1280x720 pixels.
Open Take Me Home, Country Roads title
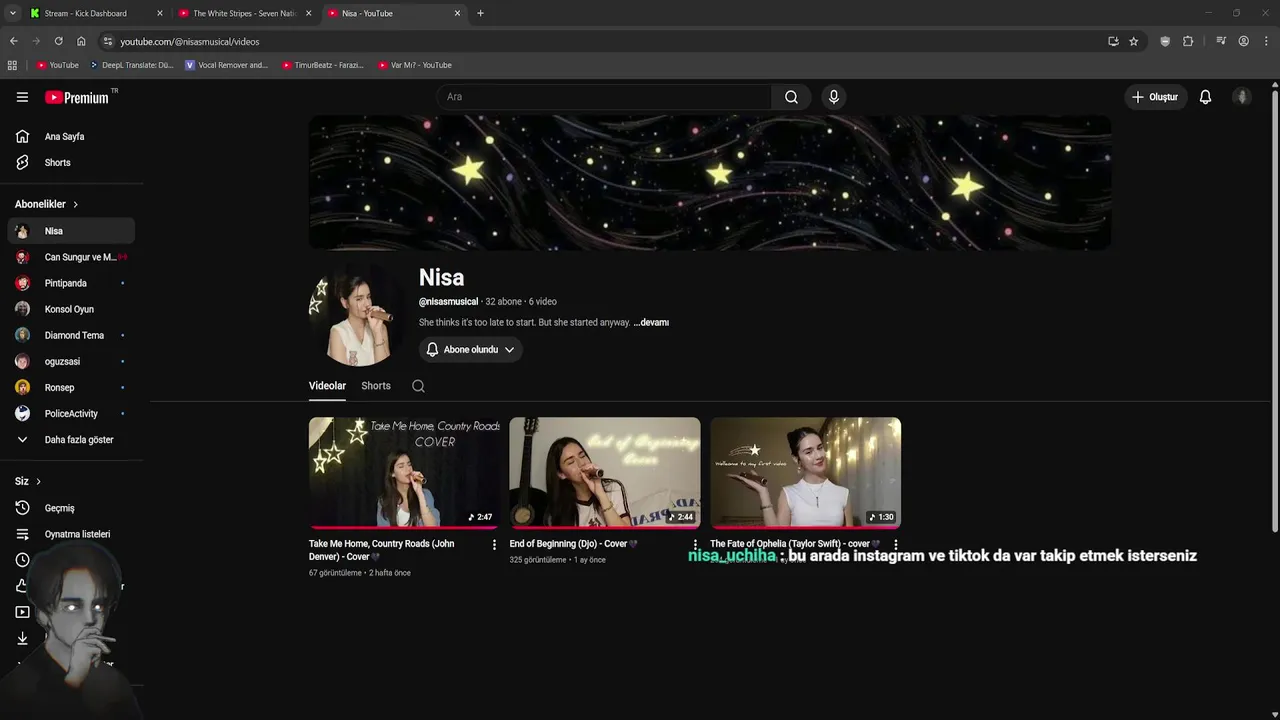click(382, 550)
